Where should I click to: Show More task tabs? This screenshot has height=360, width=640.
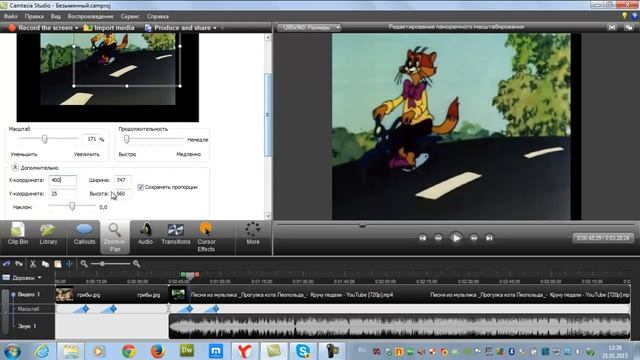253,234
